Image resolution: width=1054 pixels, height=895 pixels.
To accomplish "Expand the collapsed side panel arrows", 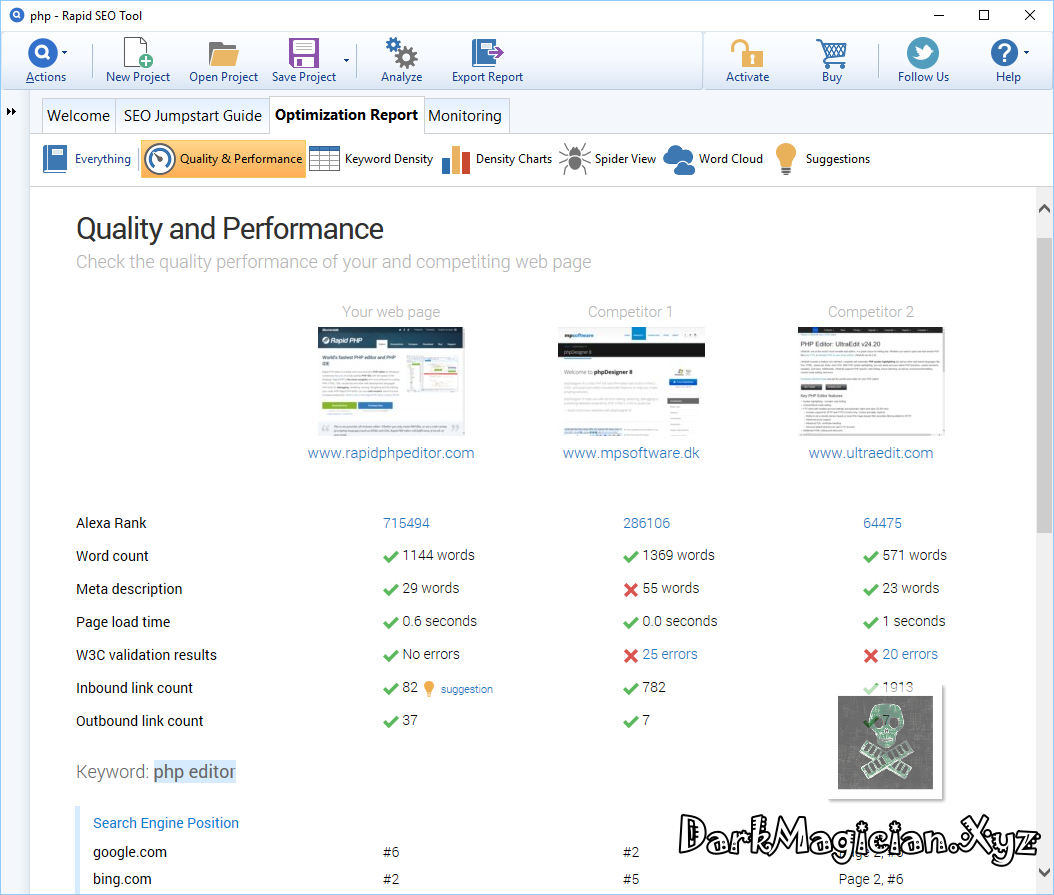I will point(11,112).
